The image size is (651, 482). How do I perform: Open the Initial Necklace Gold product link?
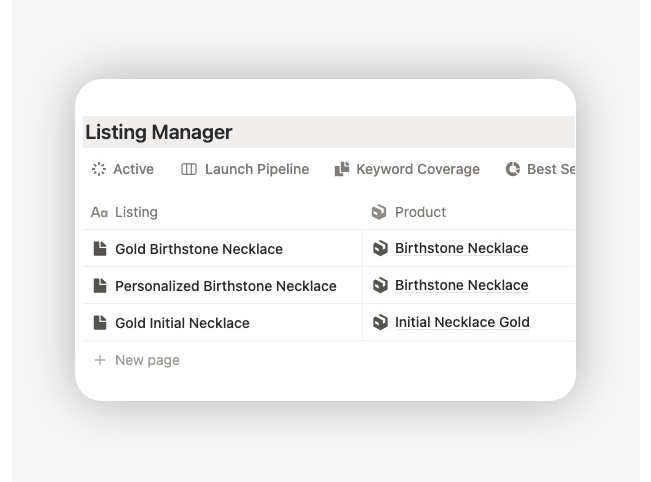462,322
